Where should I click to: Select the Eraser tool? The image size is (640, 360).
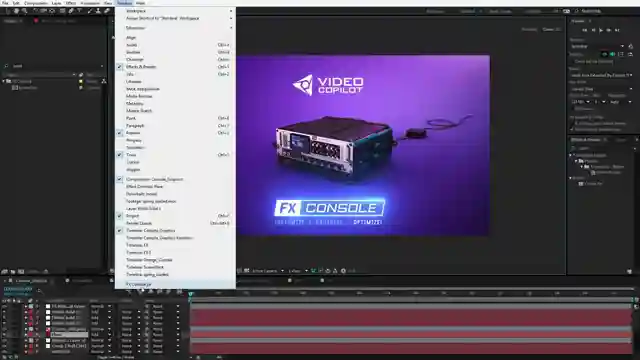(x=107, y=11)
